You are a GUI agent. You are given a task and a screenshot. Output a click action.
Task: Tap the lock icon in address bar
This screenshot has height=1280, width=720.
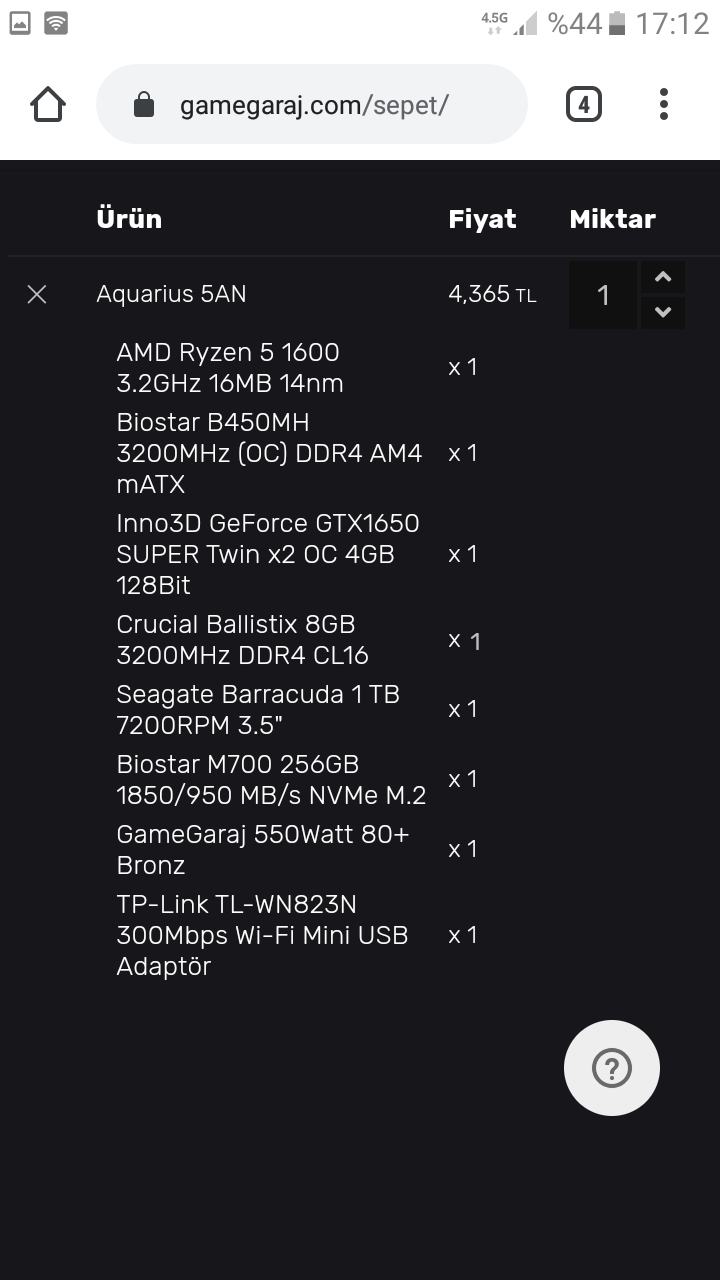[144, 105]
